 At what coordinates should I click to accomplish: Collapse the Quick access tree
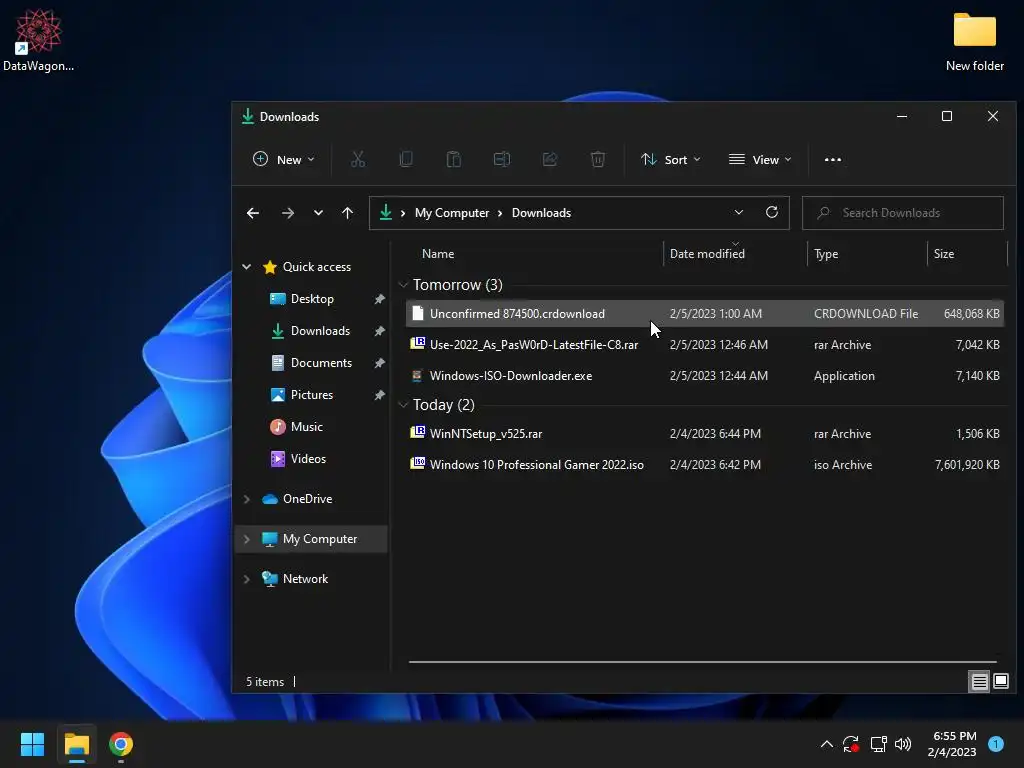(x=247, y=266)
